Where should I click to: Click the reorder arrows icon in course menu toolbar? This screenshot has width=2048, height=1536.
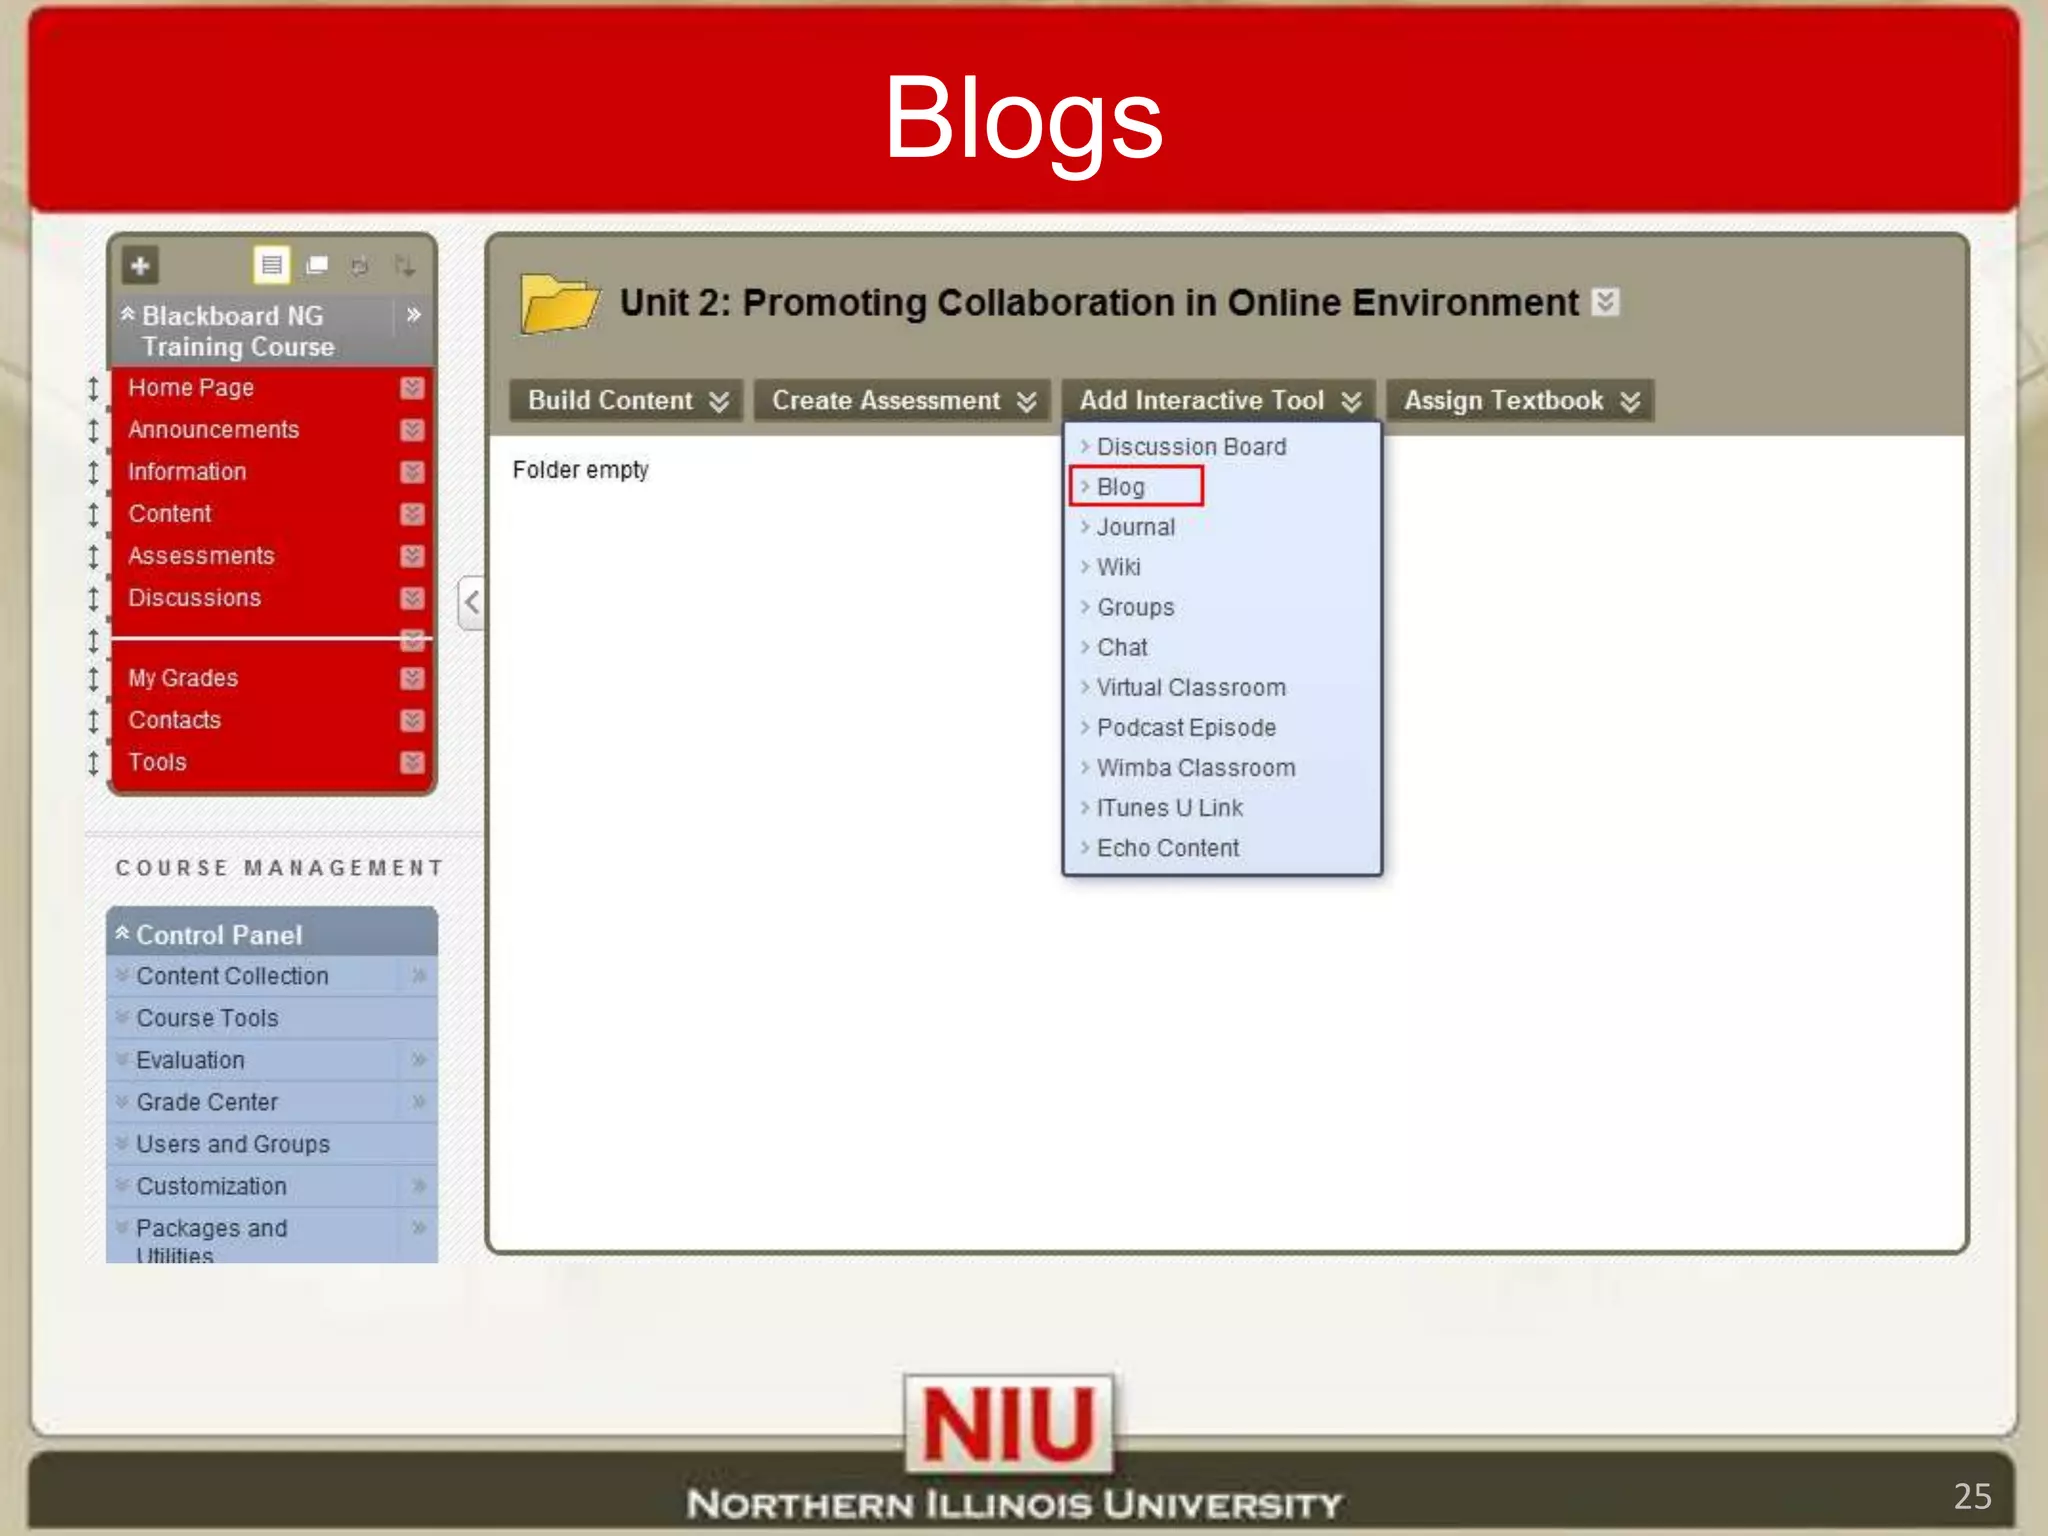point(404,266)
